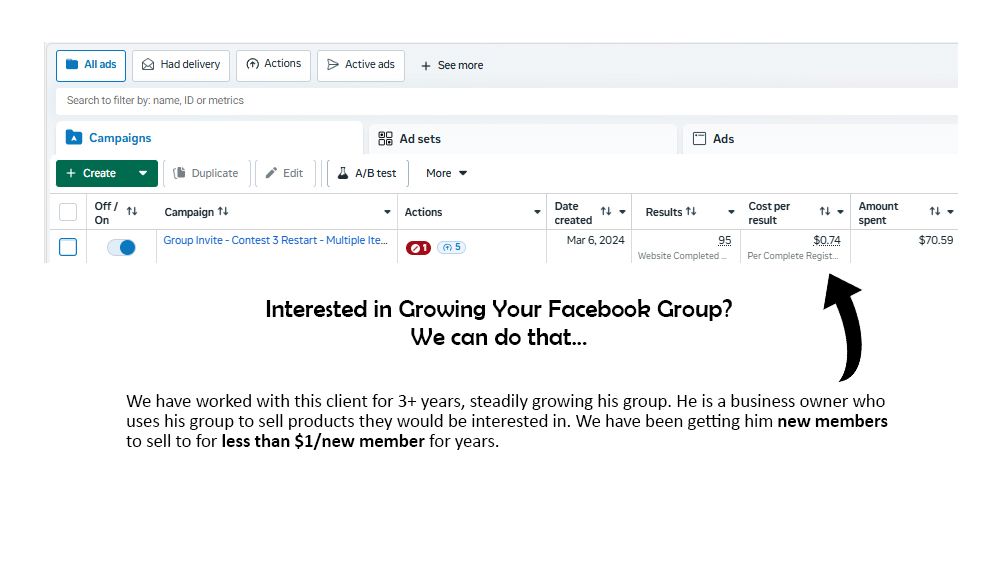Select all campaigns with header checkbox
The image size is (999, 576).
click(x=68, y=212)
